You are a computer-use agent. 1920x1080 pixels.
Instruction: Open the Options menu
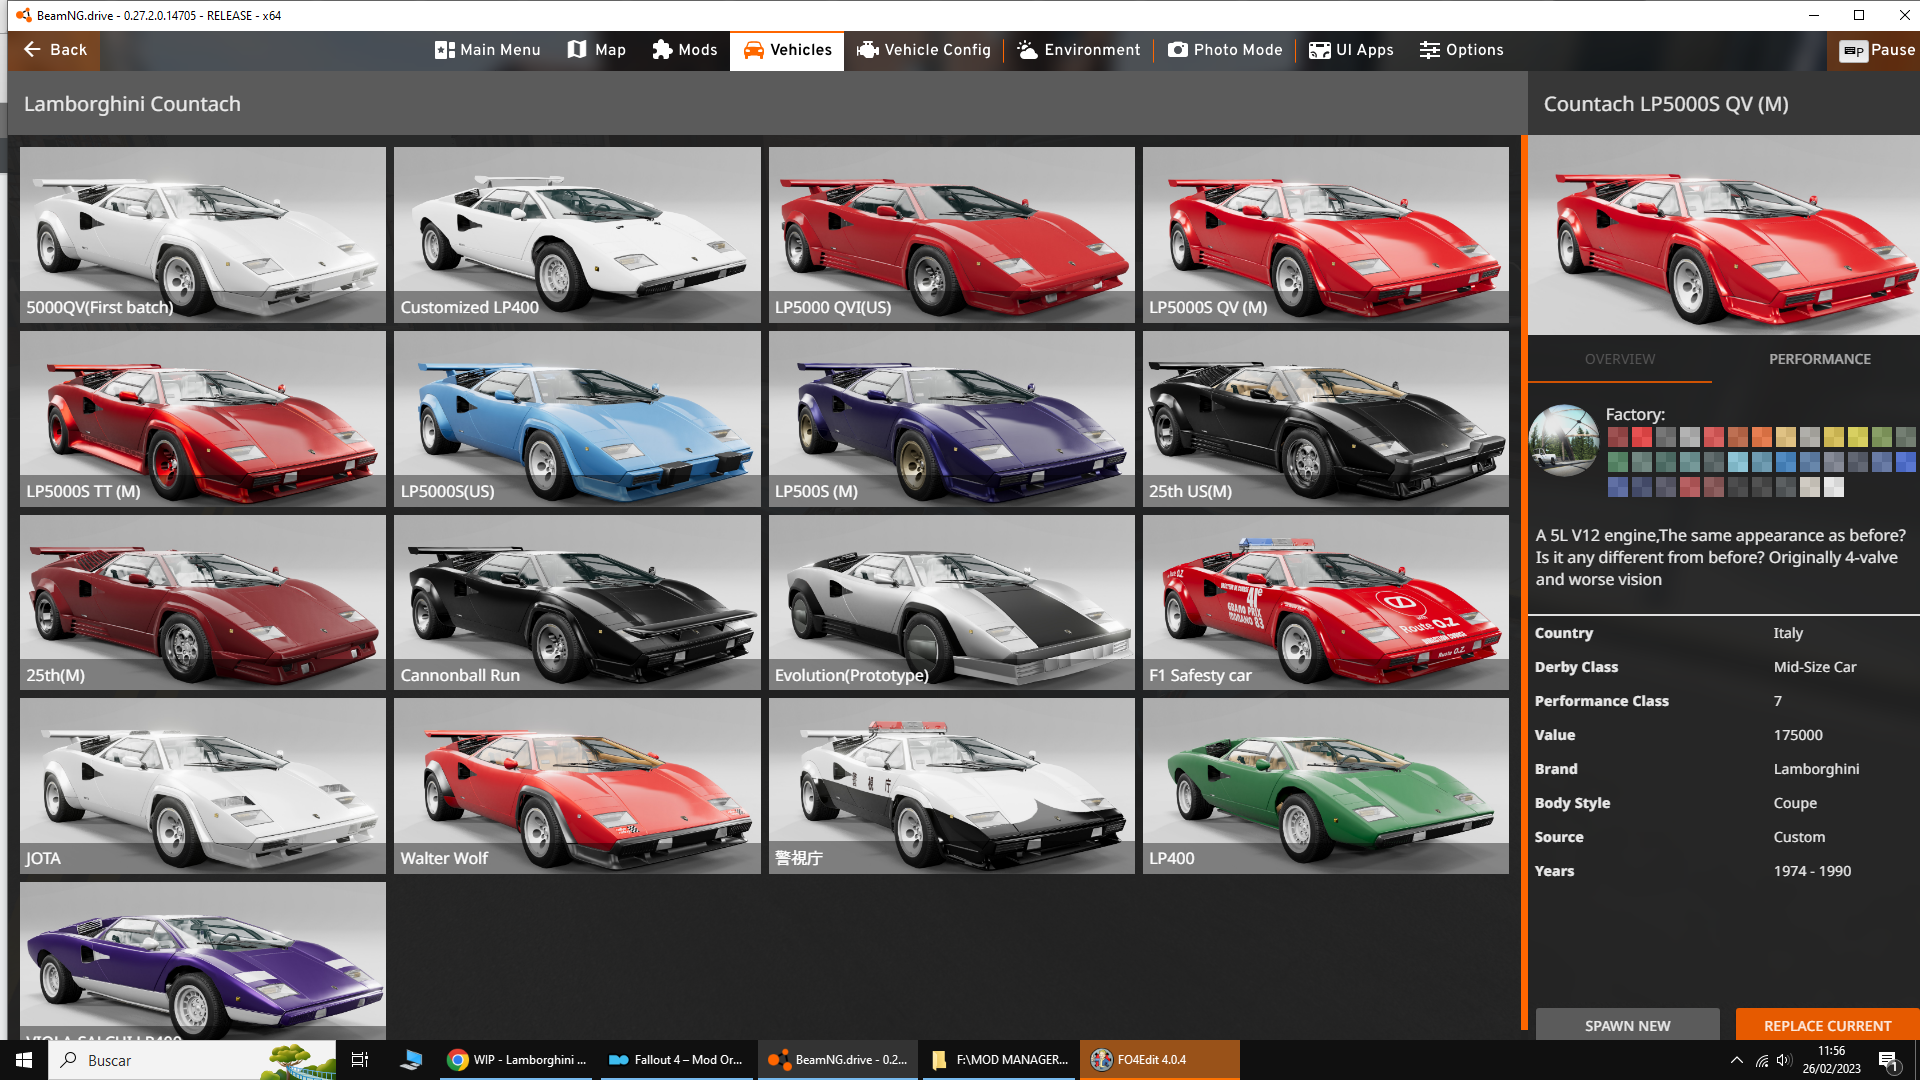[1461, 50]
